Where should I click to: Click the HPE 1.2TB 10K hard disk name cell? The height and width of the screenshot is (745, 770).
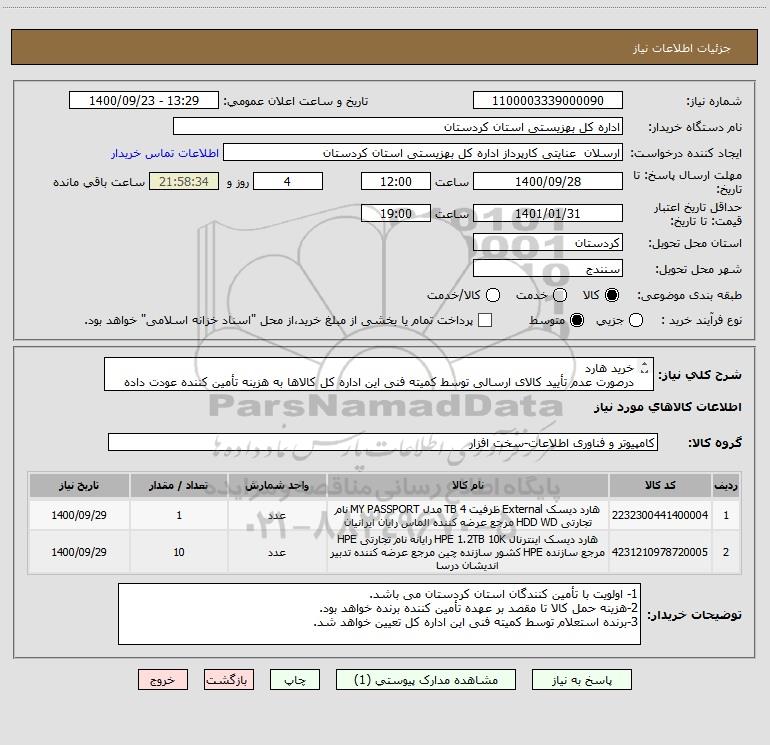pyautogui.click(x=468, y=552)
